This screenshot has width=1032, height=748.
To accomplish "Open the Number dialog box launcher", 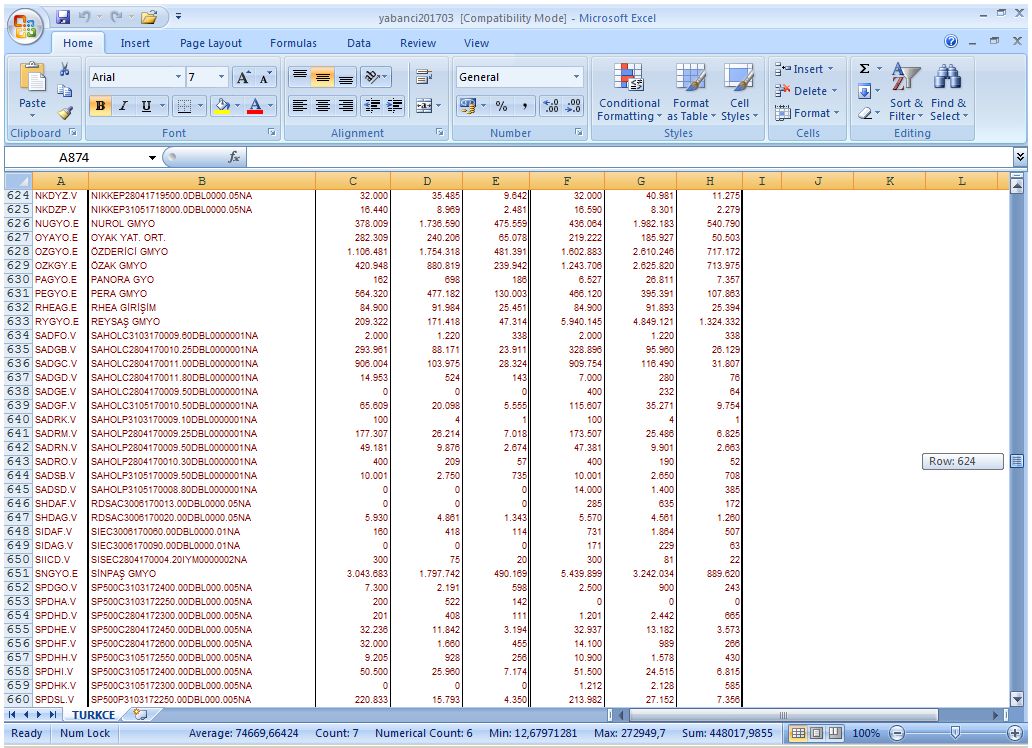I will [x=579, y=132].
